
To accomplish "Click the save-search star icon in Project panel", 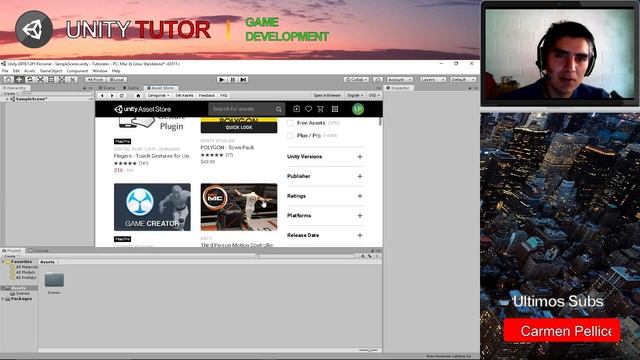I will tap(377, 256).
